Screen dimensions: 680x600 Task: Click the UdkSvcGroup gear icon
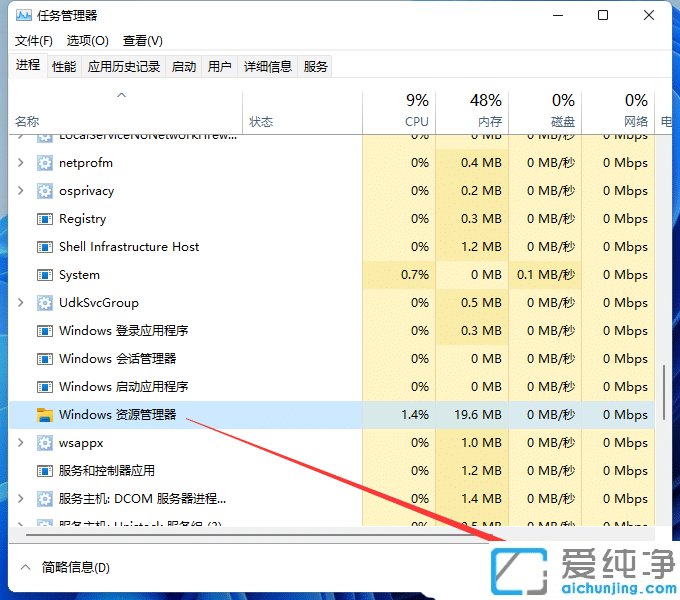point(45,303)
